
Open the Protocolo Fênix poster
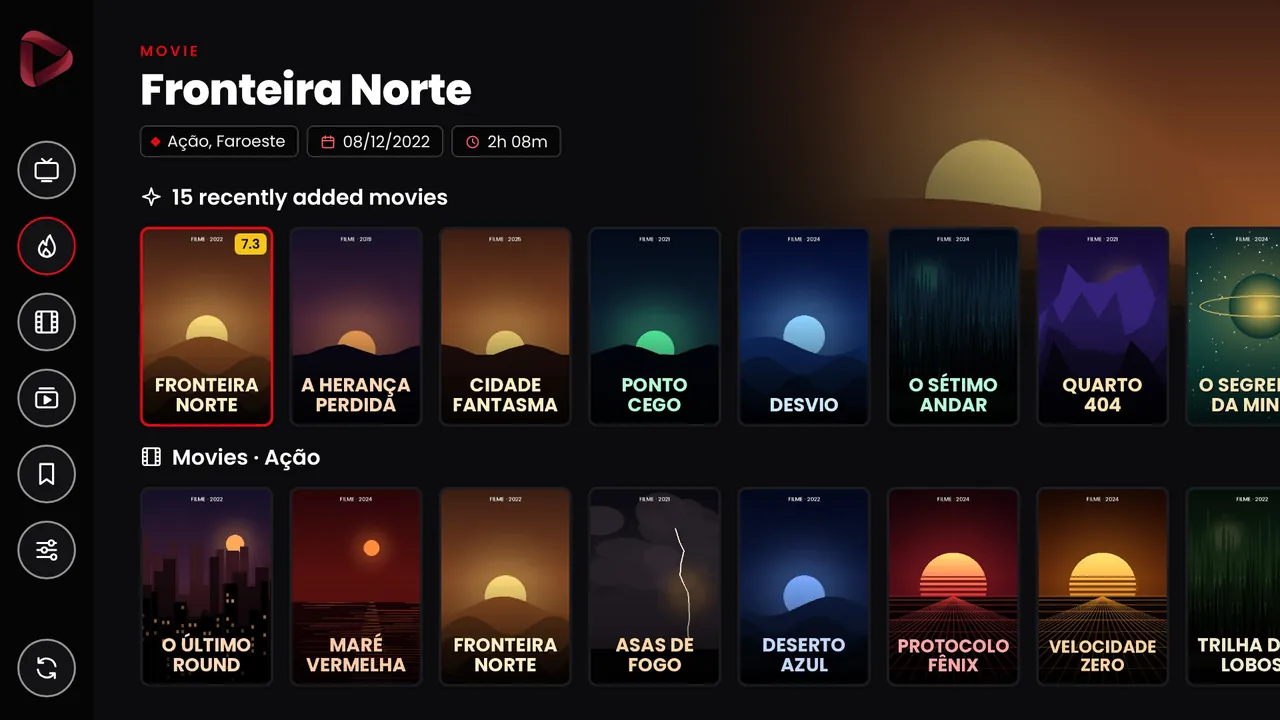[x=953, y=586]
